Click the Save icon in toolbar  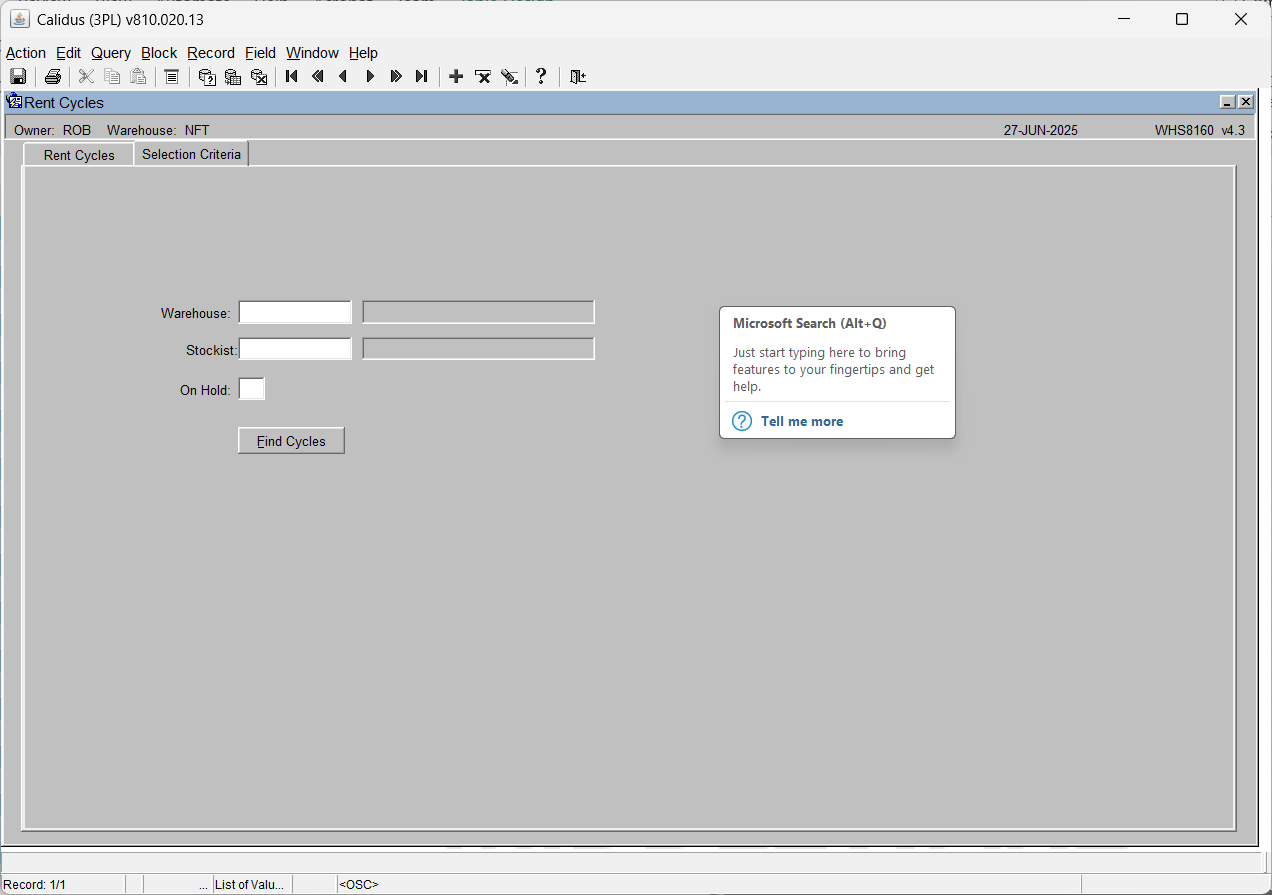point(18,76)
